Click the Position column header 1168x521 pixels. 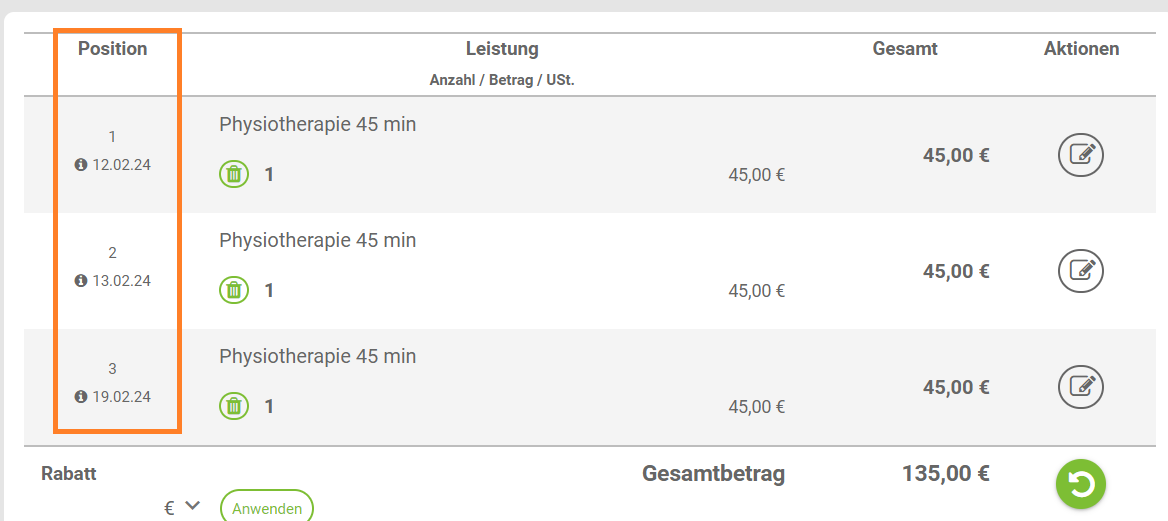click(112, 49)
